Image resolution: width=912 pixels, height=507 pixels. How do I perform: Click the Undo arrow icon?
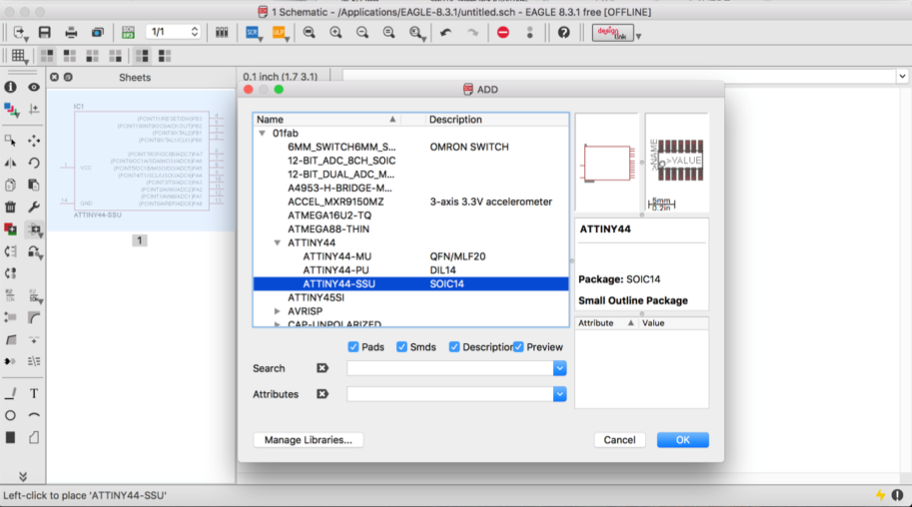(x=446, y=33)
